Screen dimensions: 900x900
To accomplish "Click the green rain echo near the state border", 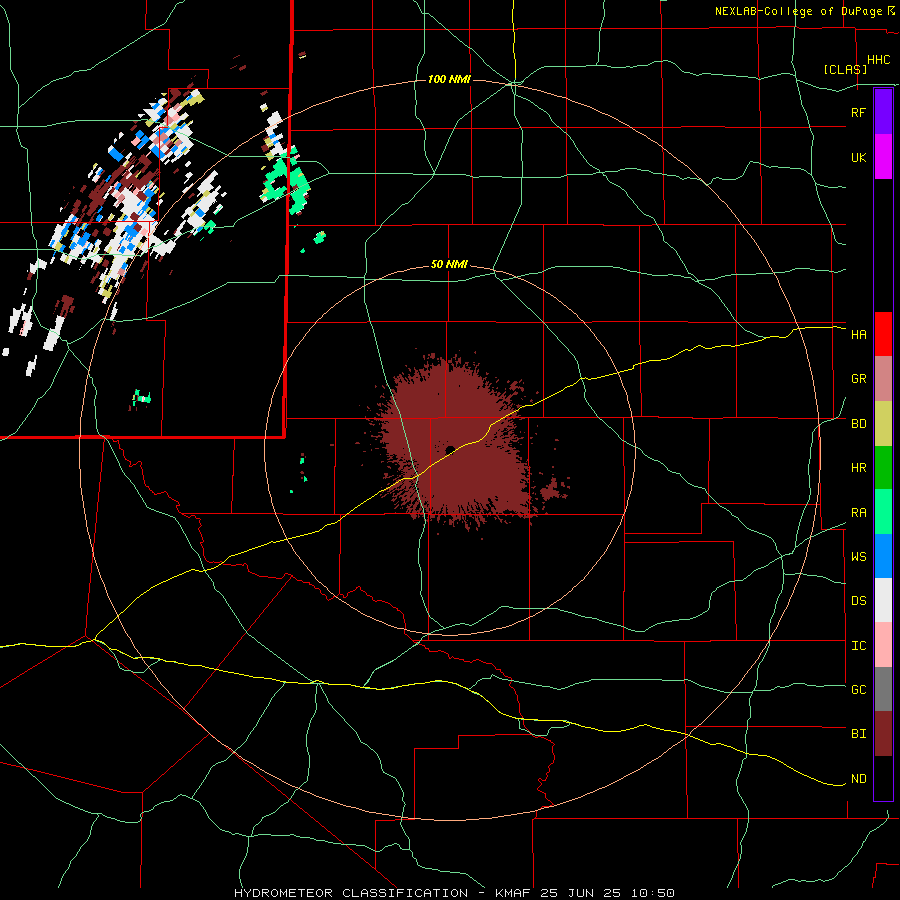I will click(x=287, y=181).
